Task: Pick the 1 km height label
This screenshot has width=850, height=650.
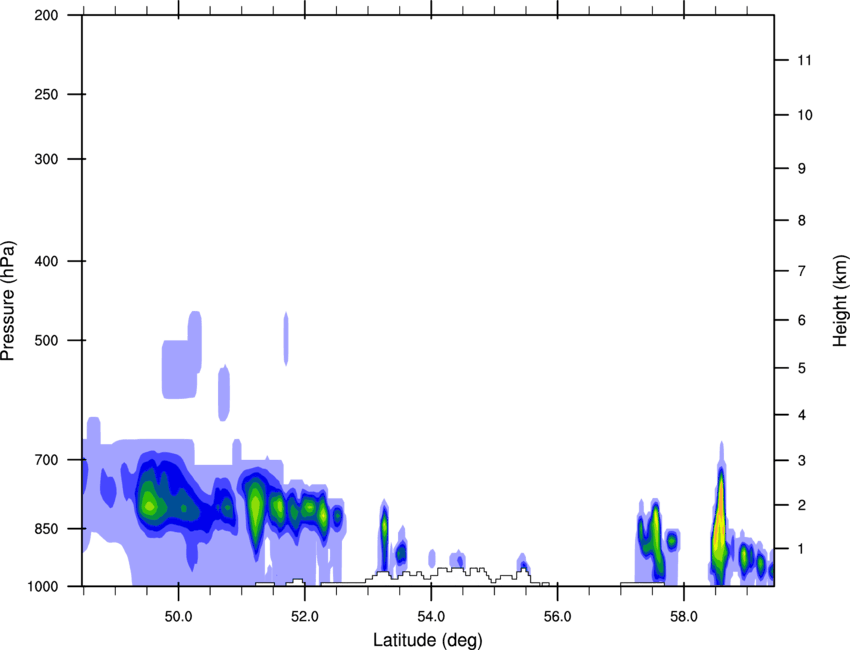Action: click(x=802, y=549)
